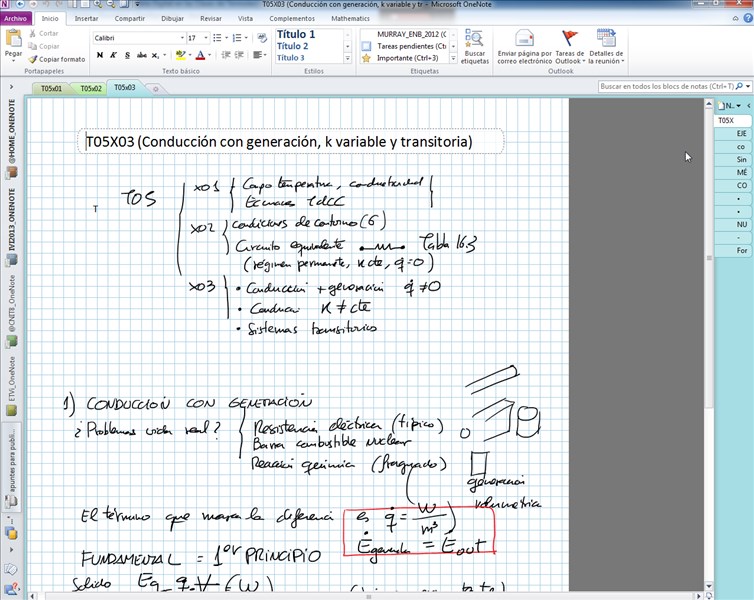Toggle the Tareas pendientes tag checkbox
Screen dimensions: 754x600
tap(366, 46)
